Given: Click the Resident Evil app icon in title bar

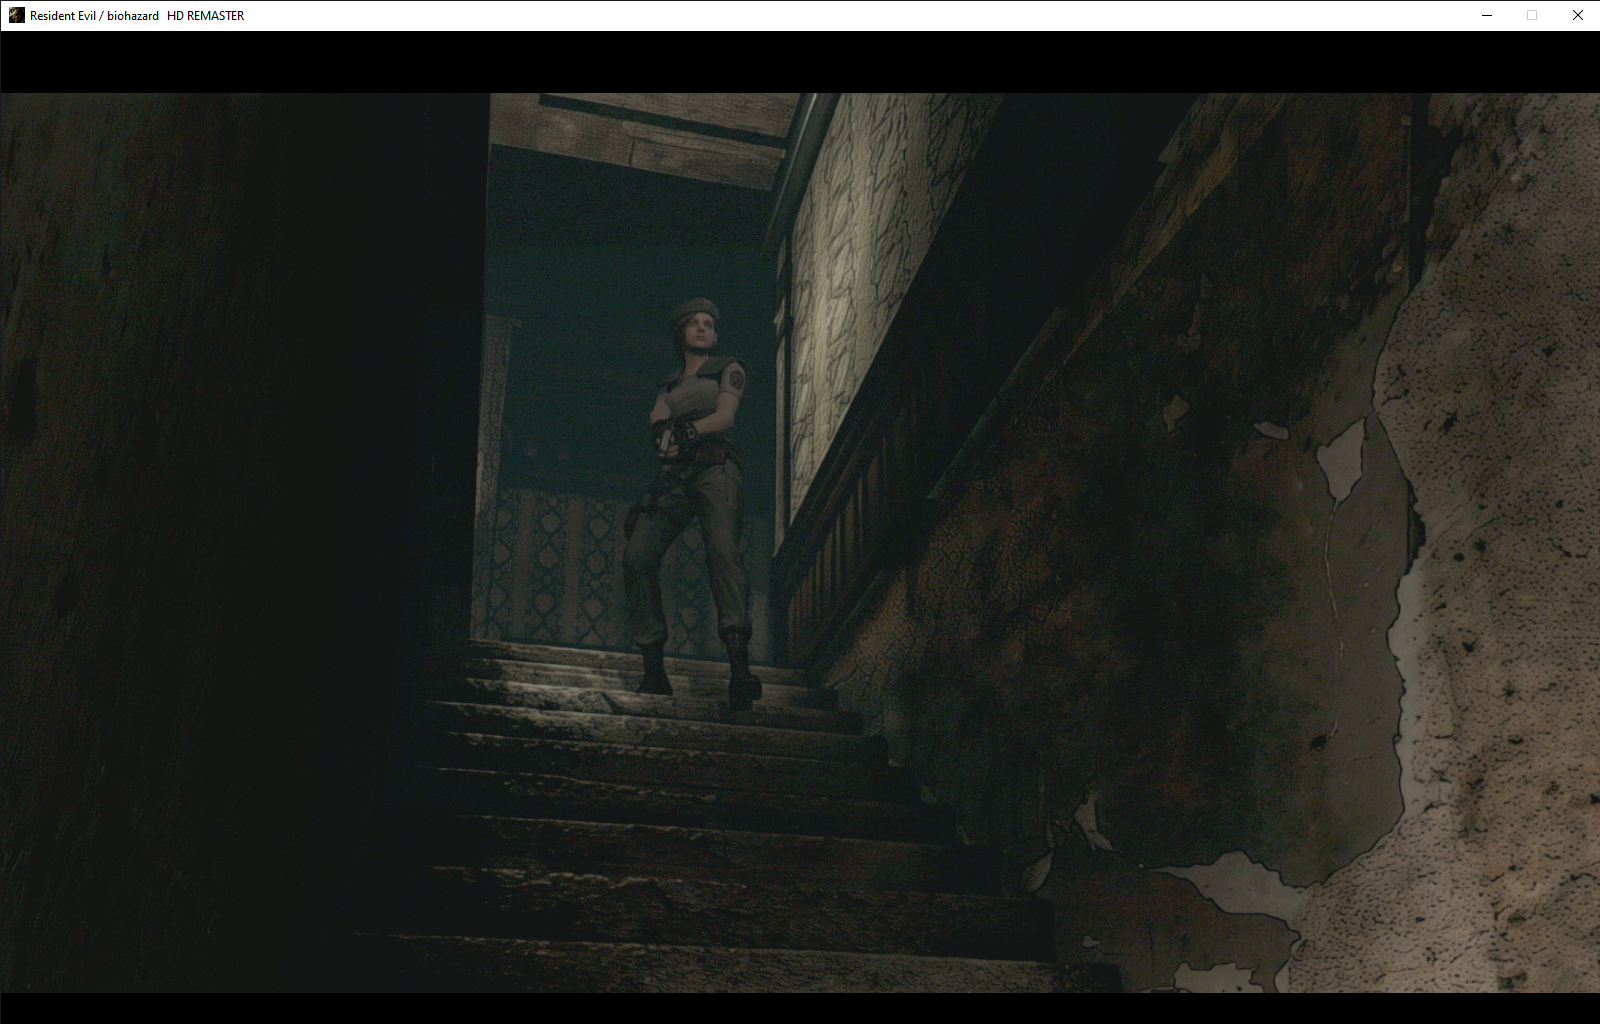Looking at the screenshot, I should [16, 15].
